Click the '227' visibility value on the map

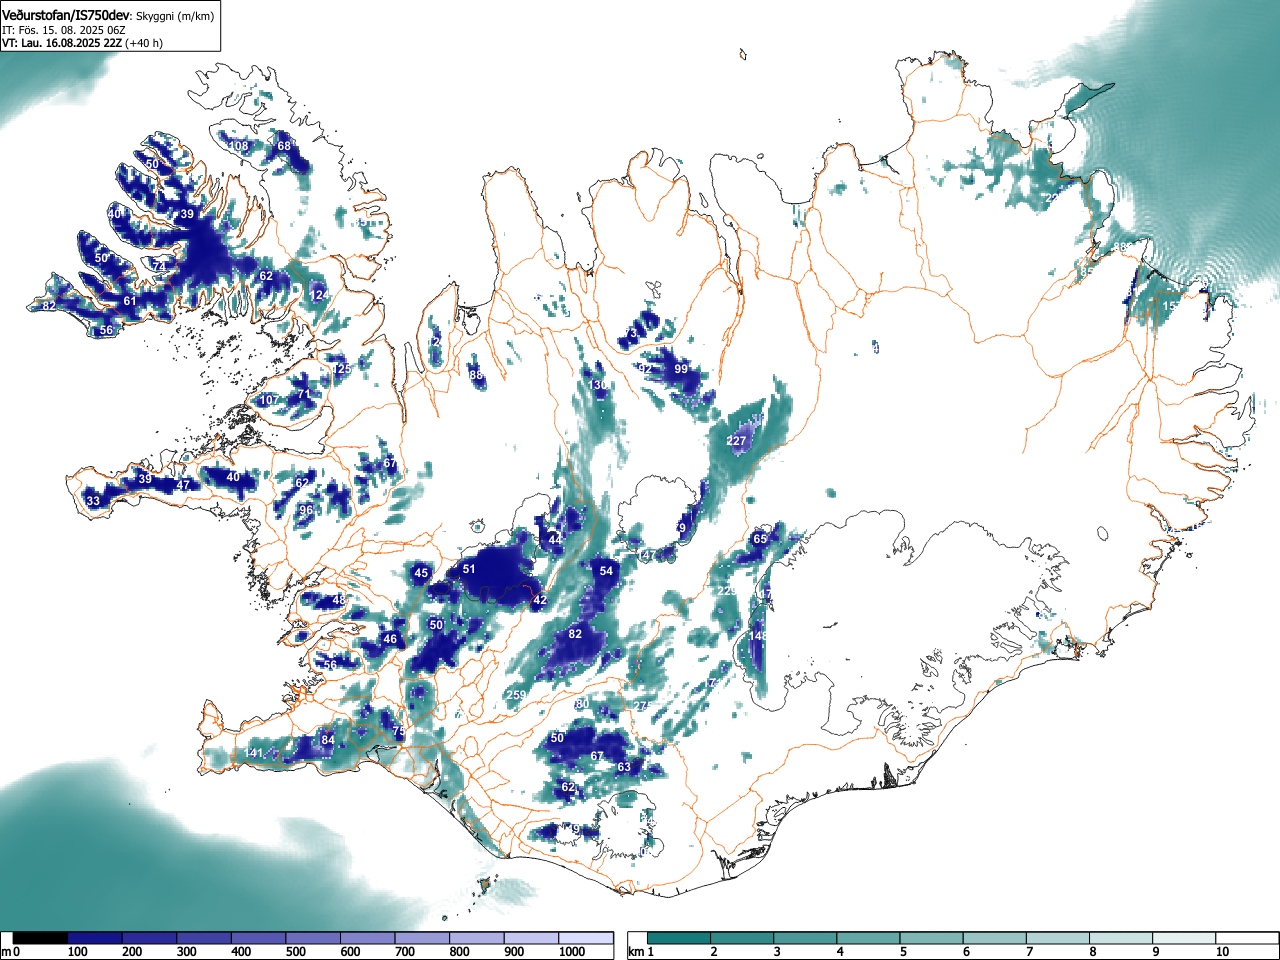[736, 441]
